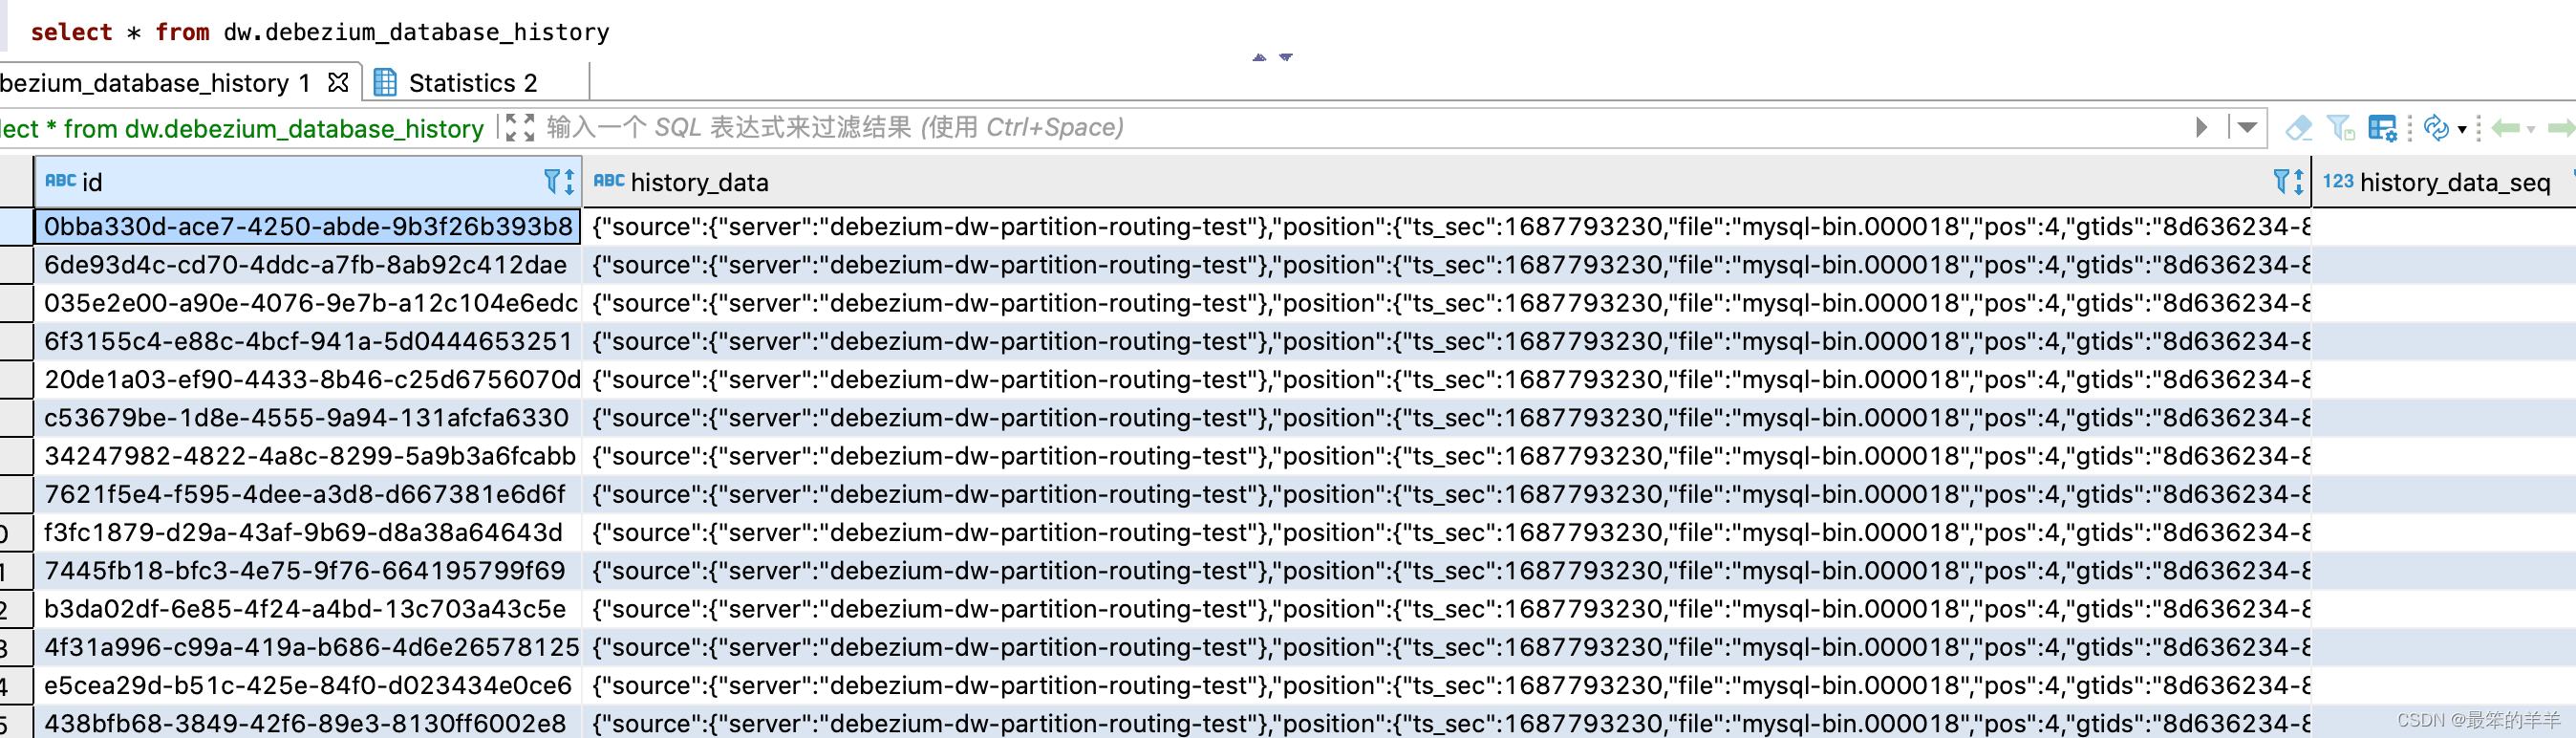Open the back history dropdown arrow

[x=2531, y=129]
